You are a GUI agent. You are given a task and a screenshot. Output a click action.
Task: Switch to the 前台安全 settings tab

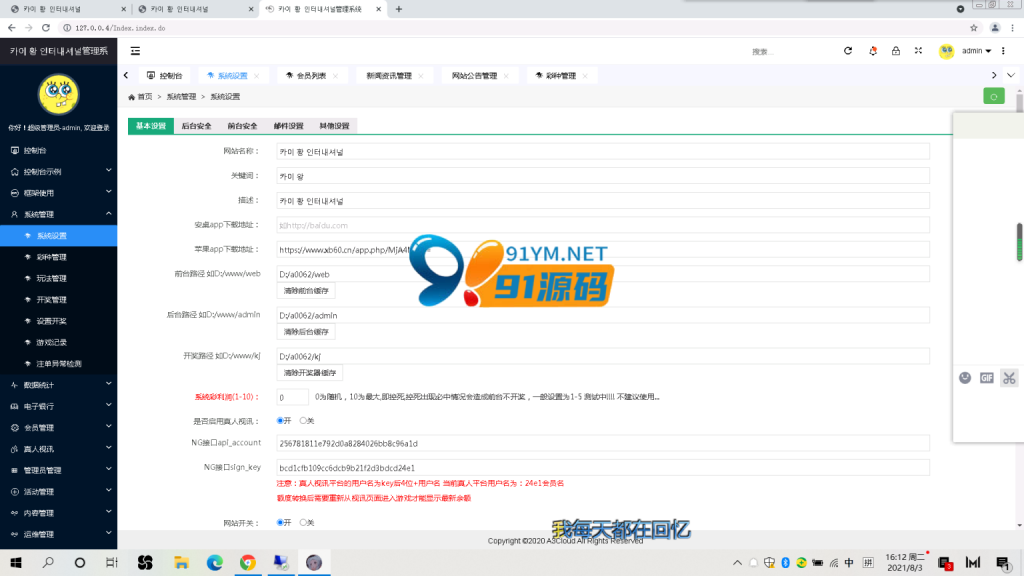(242, 126)
